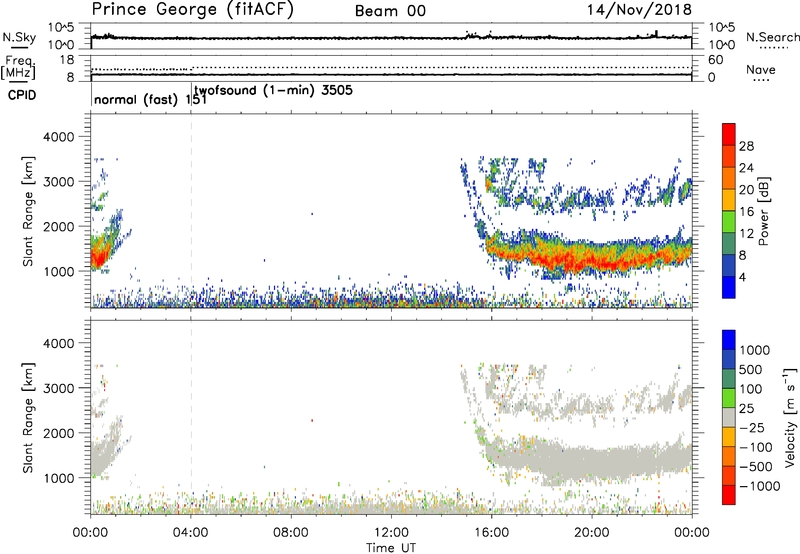Click the 2000 tick on velocity panel
Viewport: 800px width, 554px height.
tap(59, 433)
